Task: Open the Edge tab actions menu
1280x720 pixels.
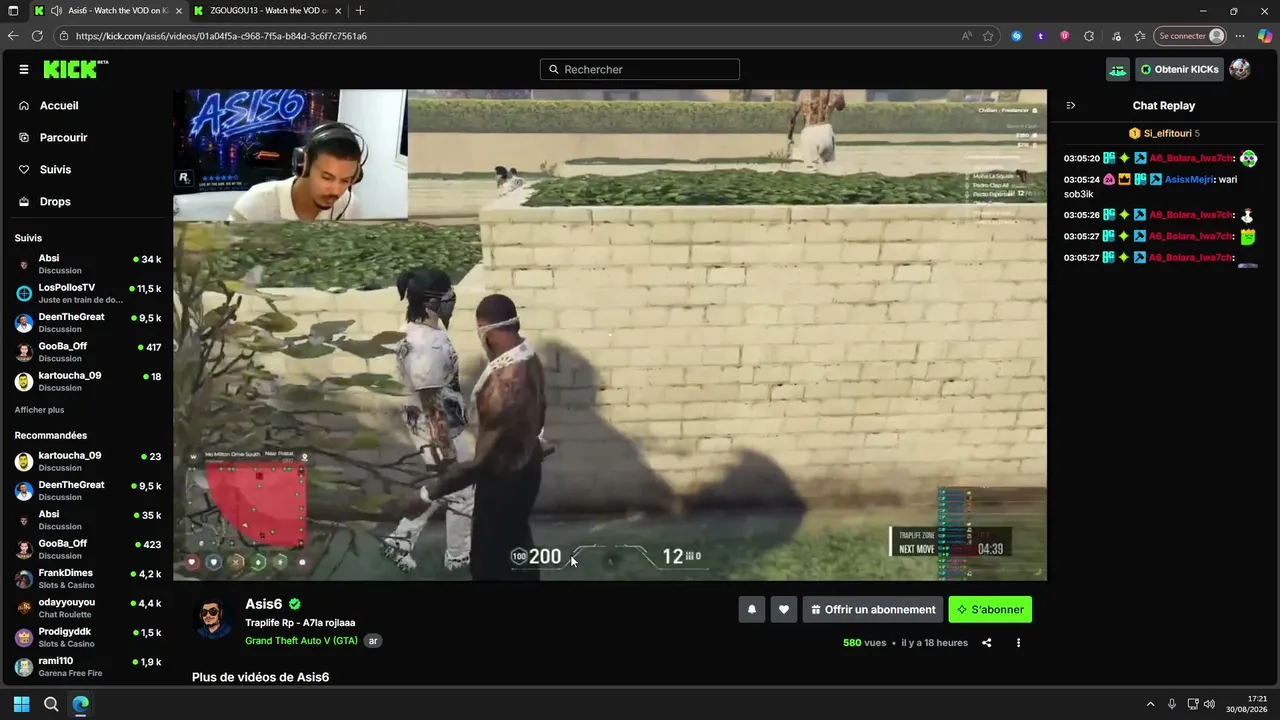Action: pyautogui.click(x=13, y=11)
